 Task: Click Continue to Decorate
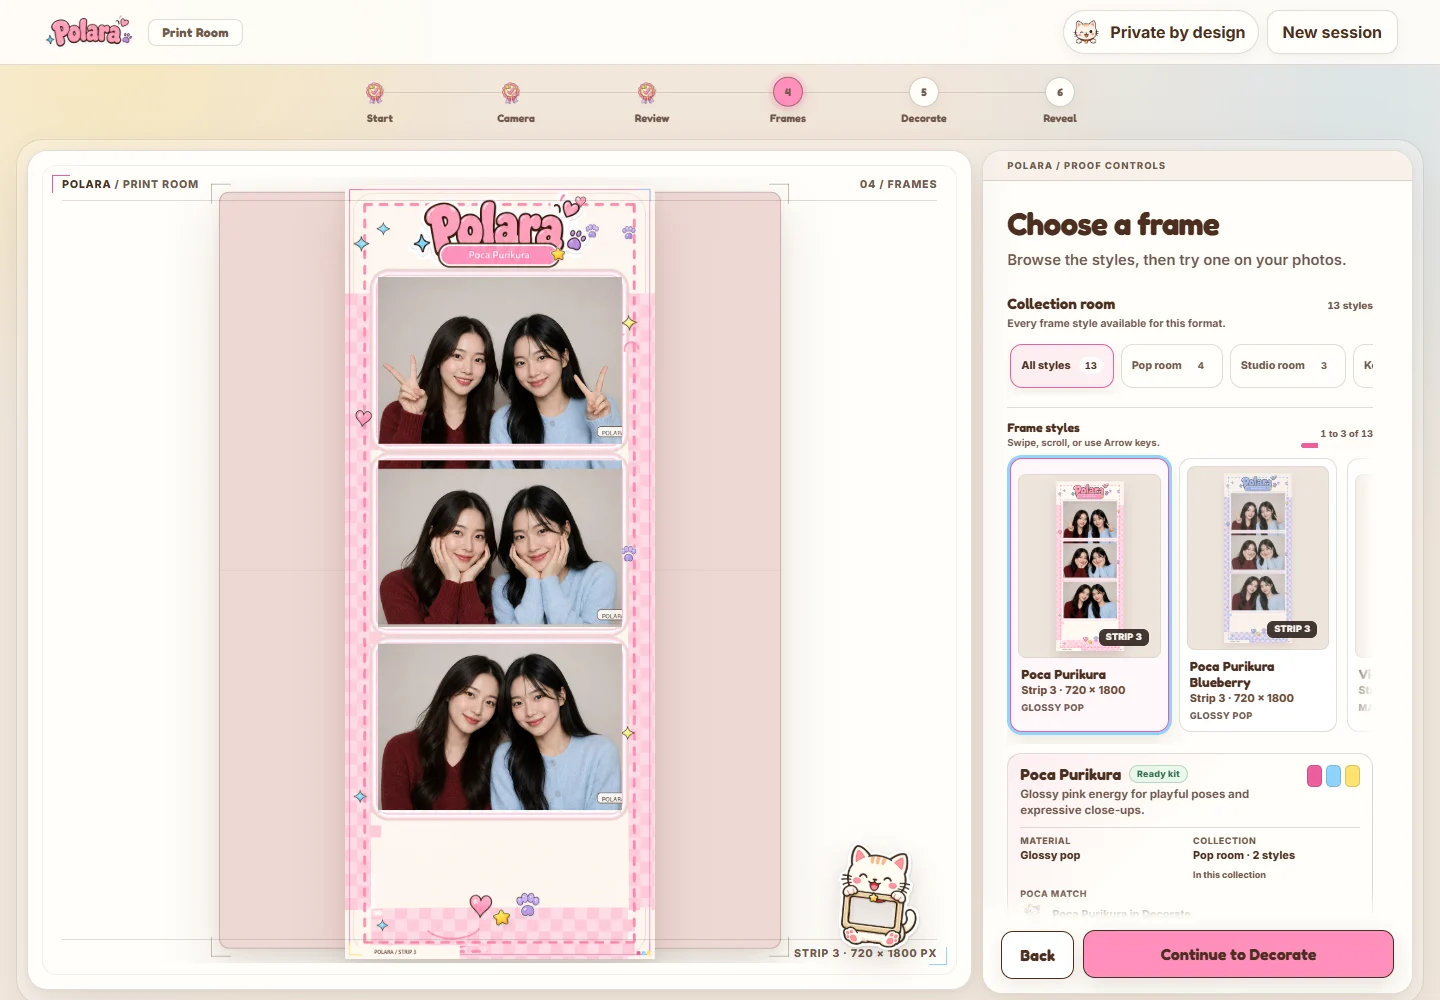tap(1238, 954)
